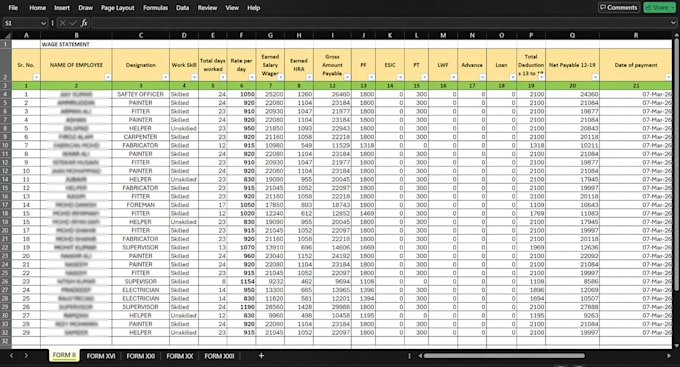Select the FOREMAN designation cell

[141, 205]
